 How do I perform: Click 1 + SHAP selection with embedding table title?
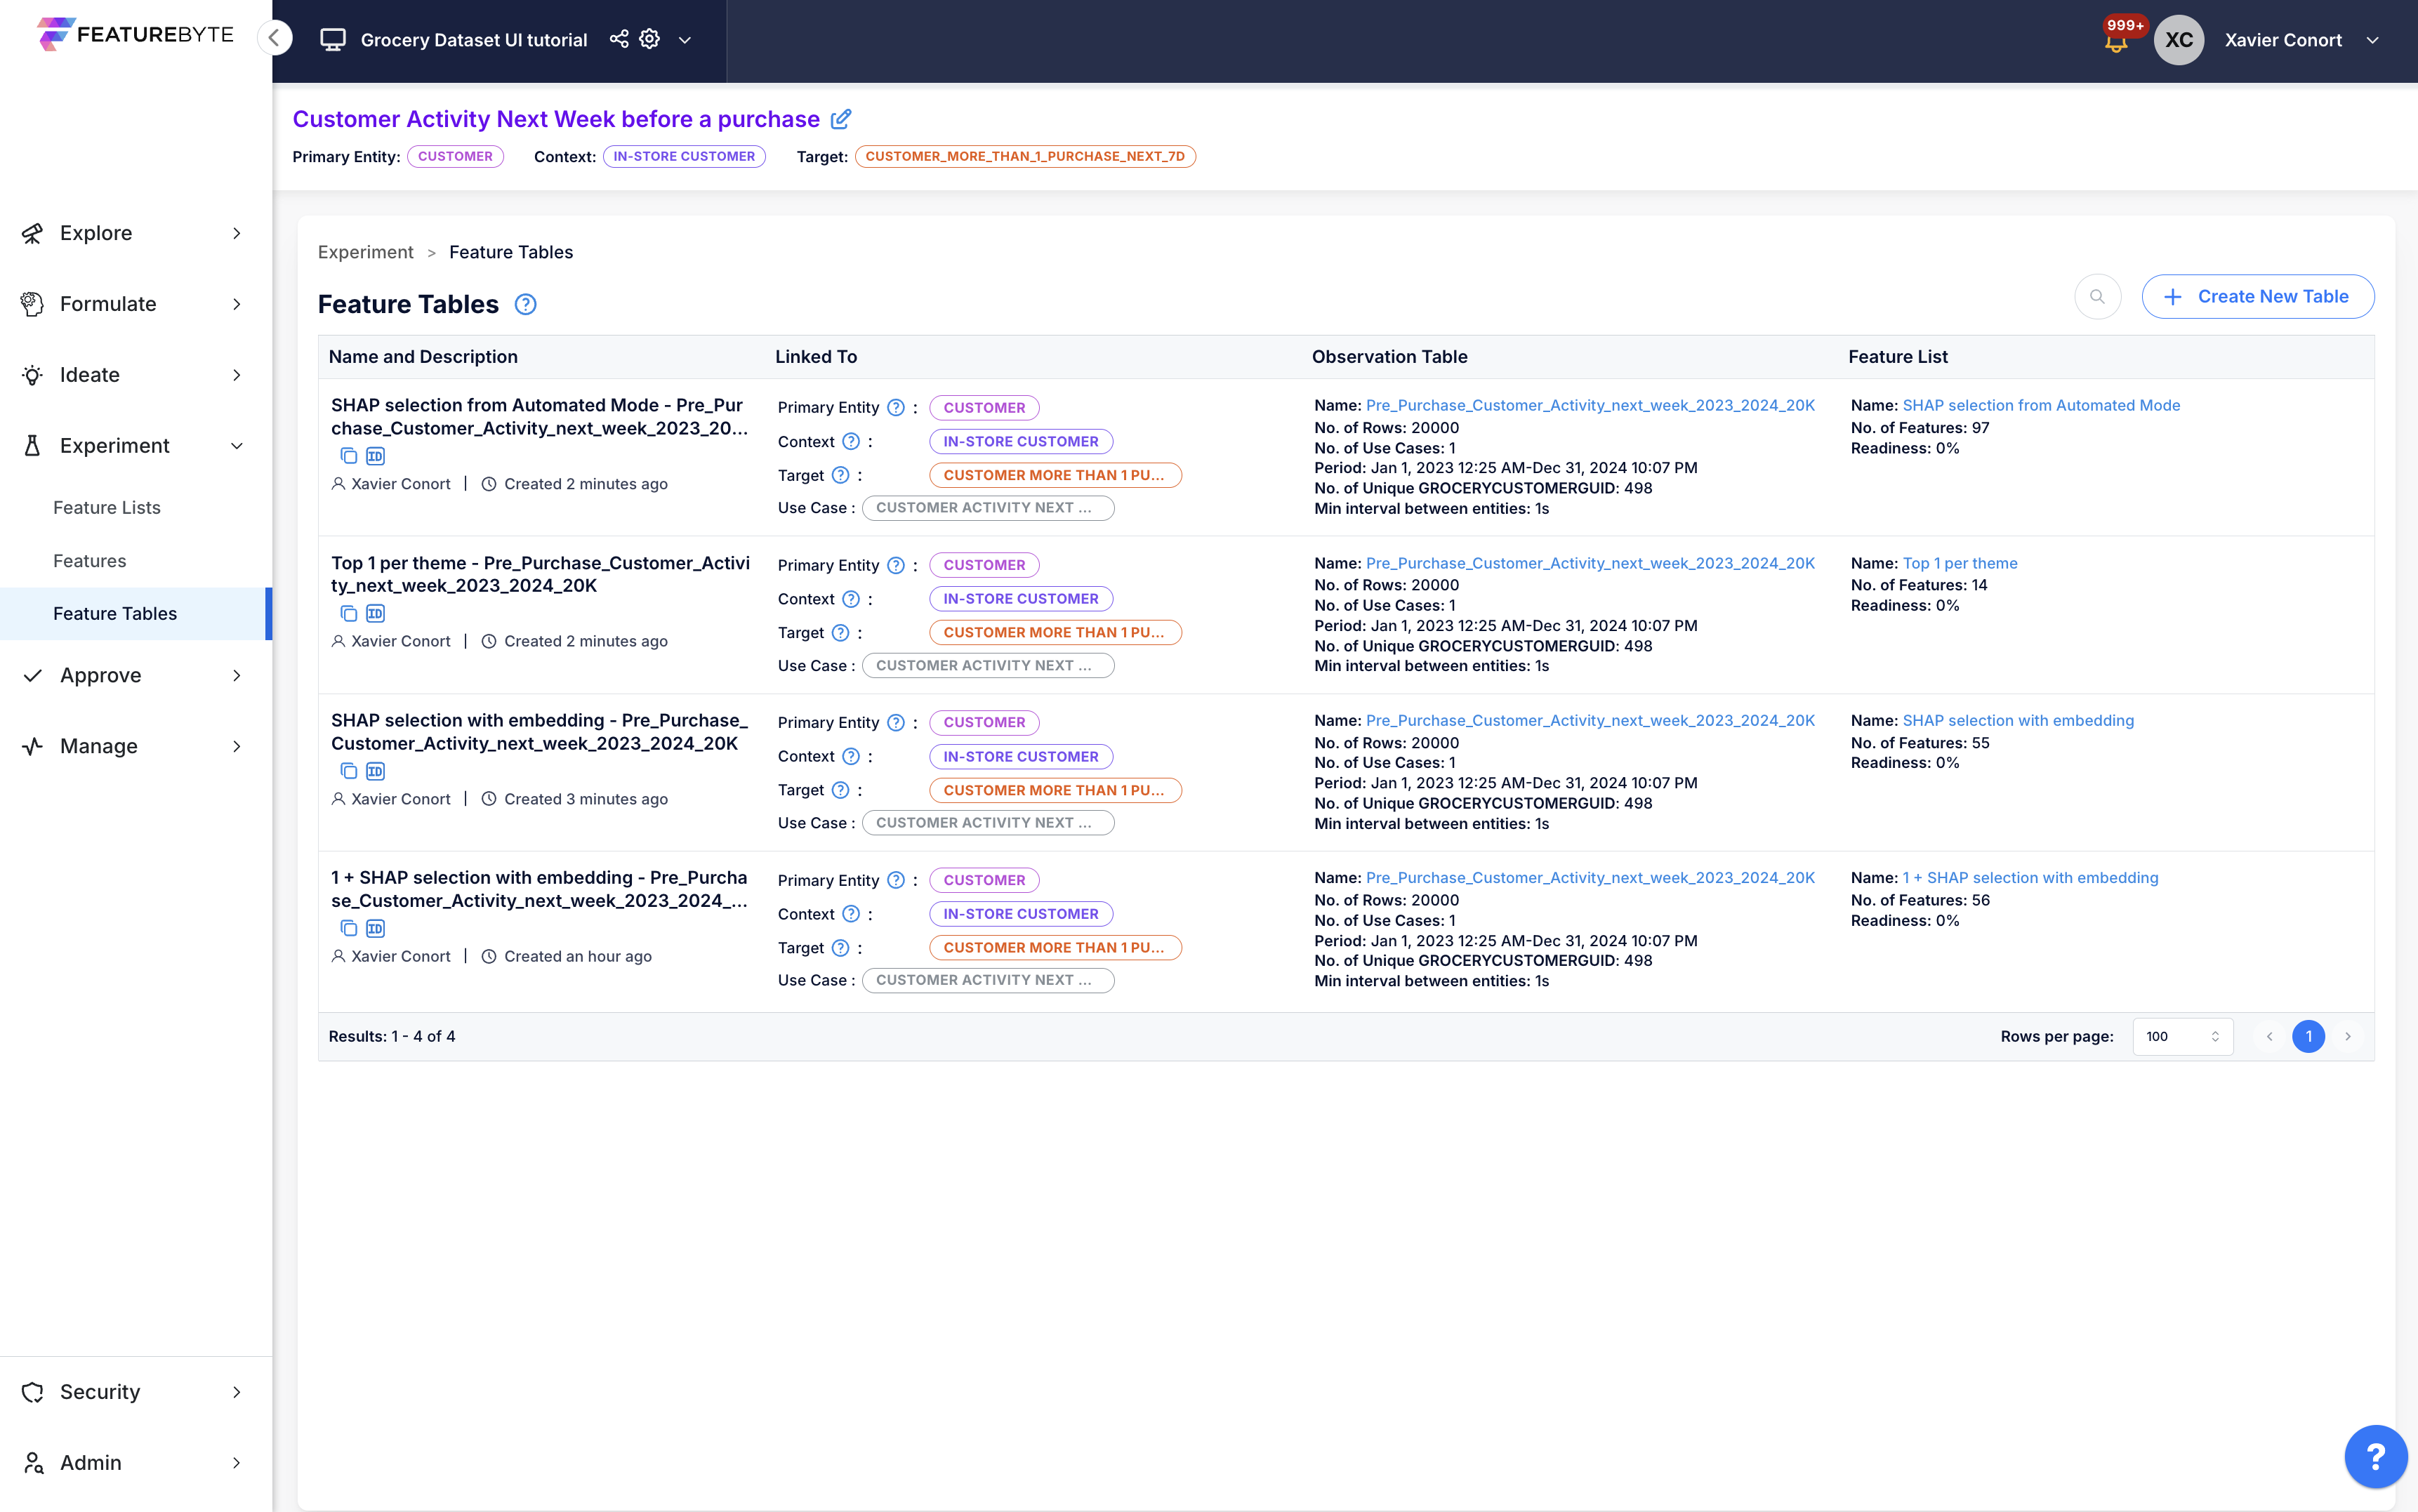[539, 888]
